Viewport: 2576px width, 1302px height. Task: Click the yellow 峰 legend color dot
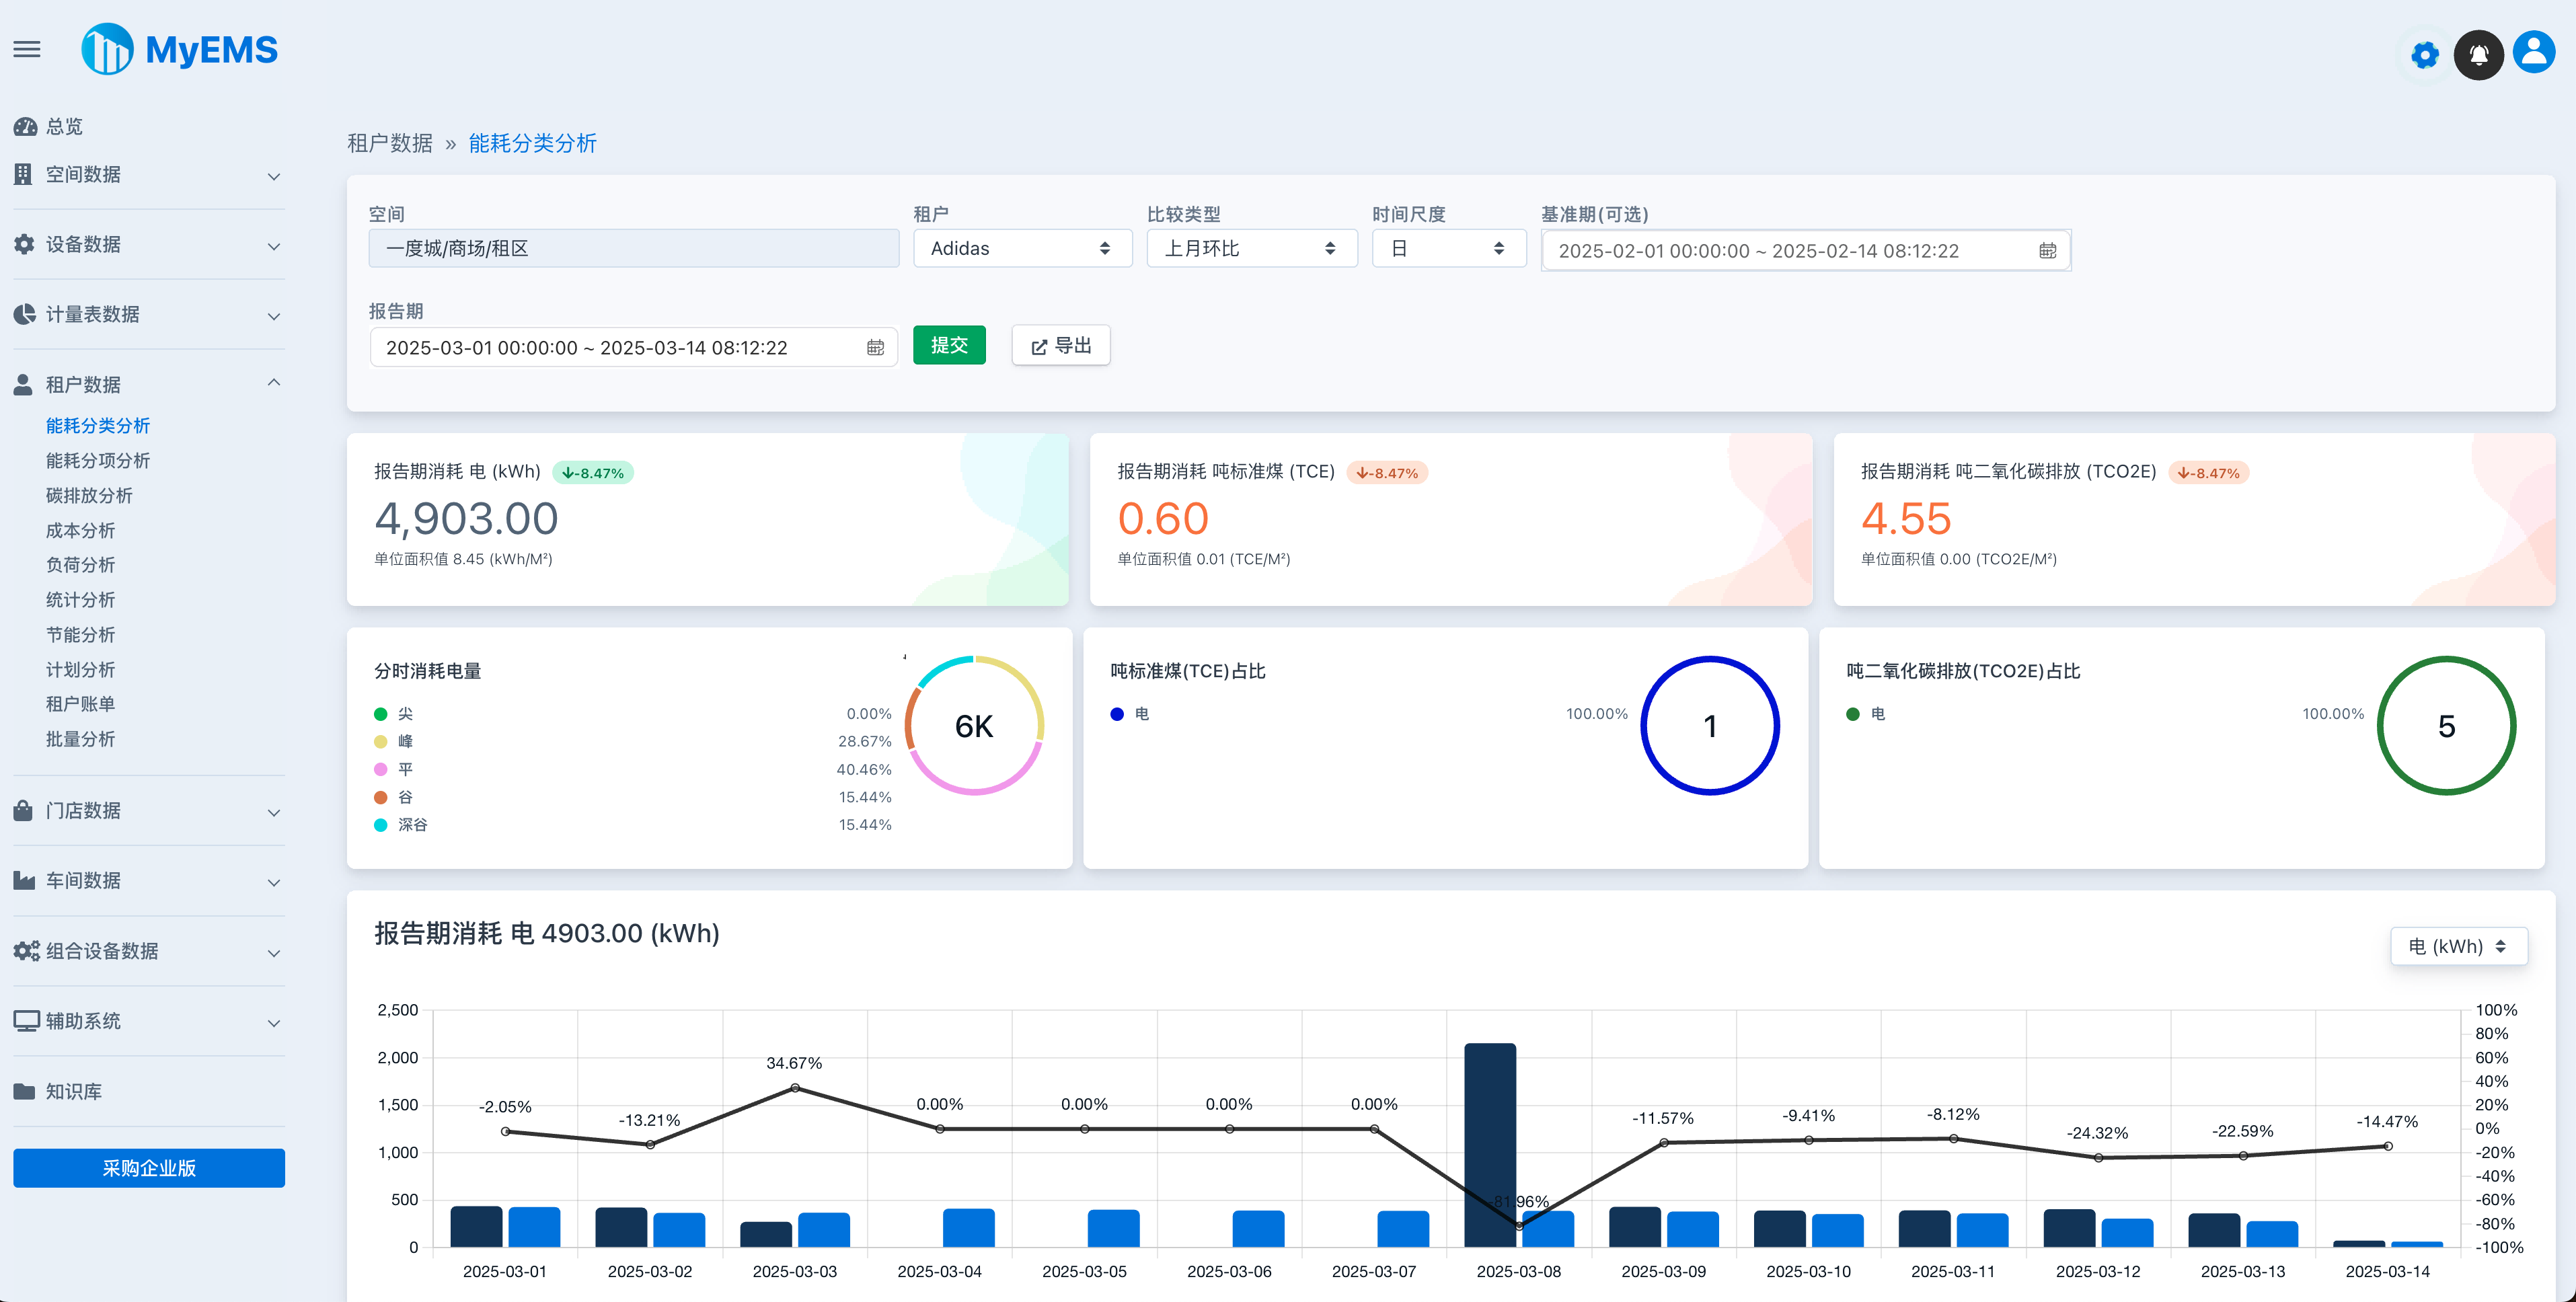click(x=380, y=741)
